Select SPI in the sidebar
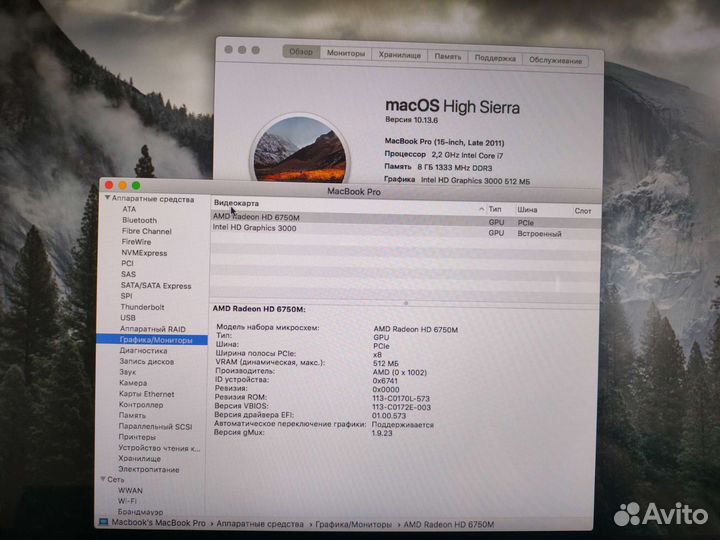 [x=126, y=296]
